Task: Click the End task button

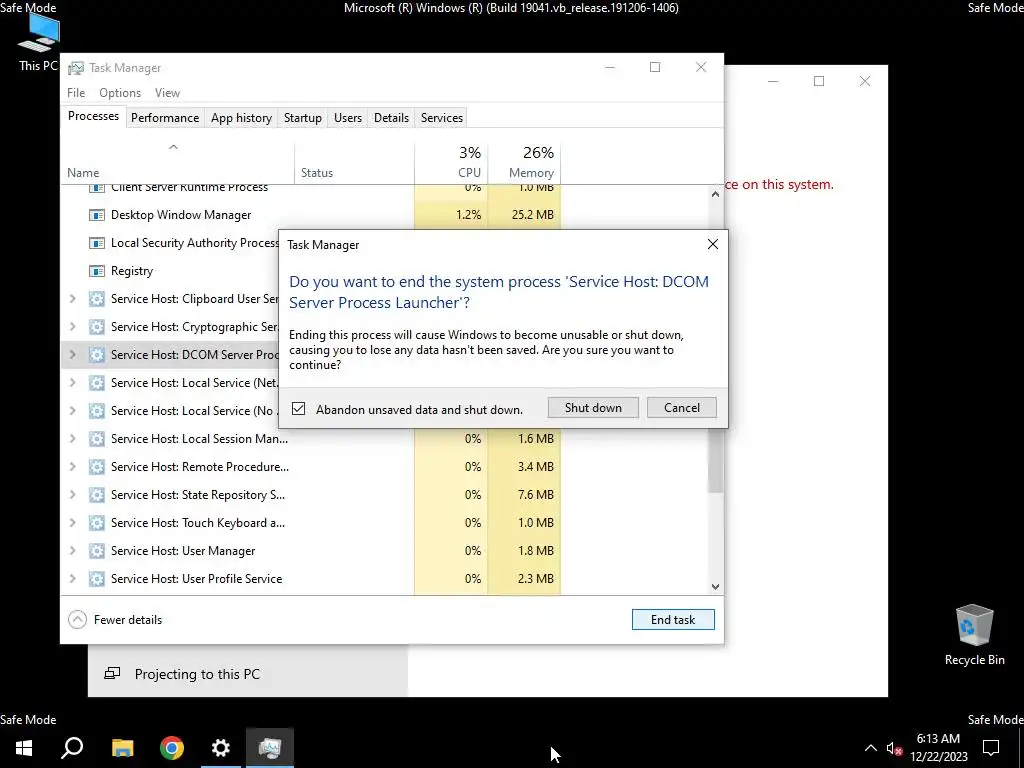Action: tap(673, 620)
